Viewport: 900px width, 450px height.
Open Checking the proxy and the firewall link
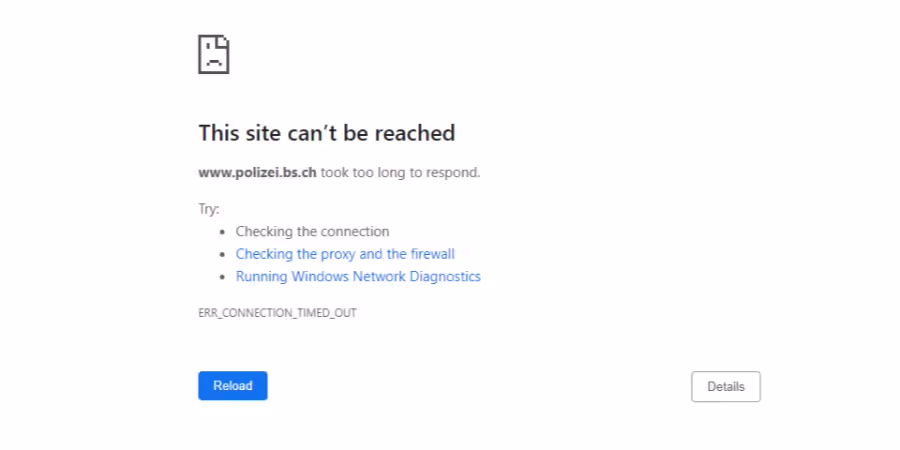coord(345,254)
